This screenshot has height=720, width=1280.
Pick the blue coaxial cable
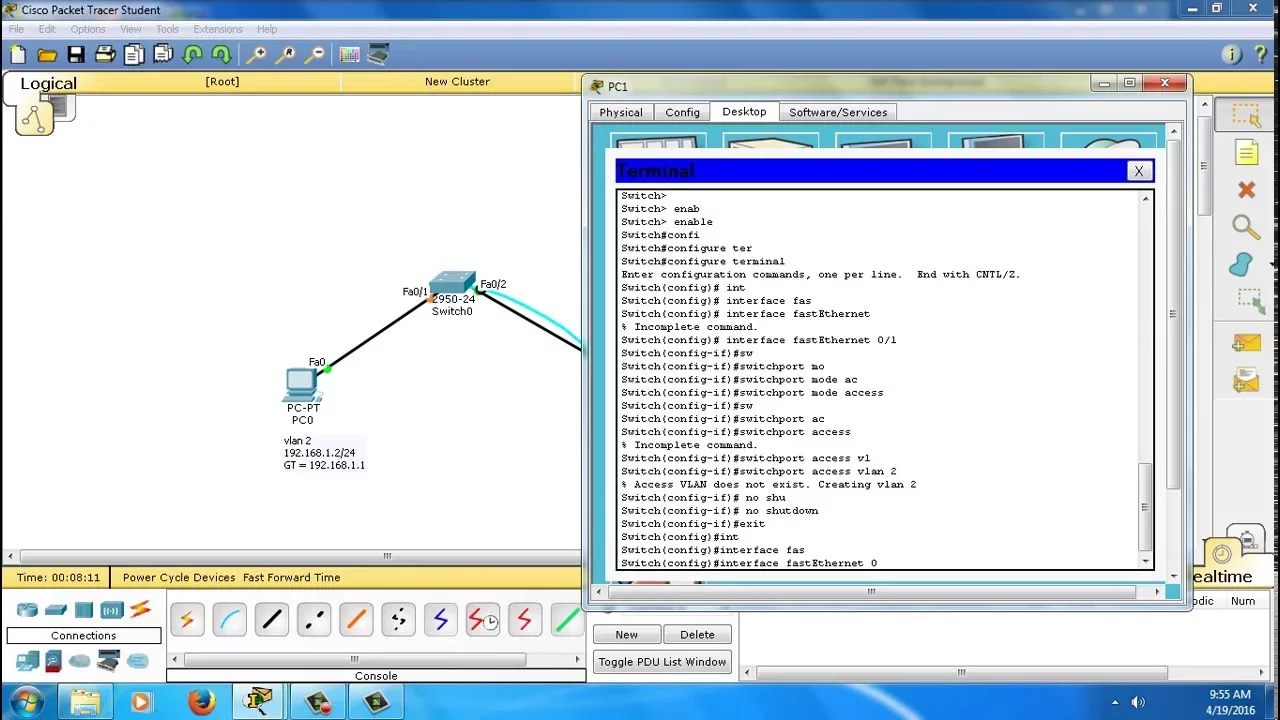click(440, 620)
